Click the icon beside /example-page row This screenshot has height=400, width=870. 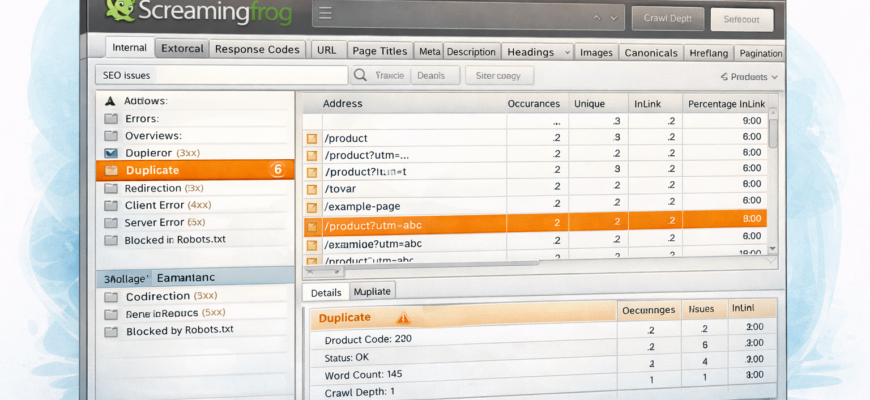click(312, 207)
